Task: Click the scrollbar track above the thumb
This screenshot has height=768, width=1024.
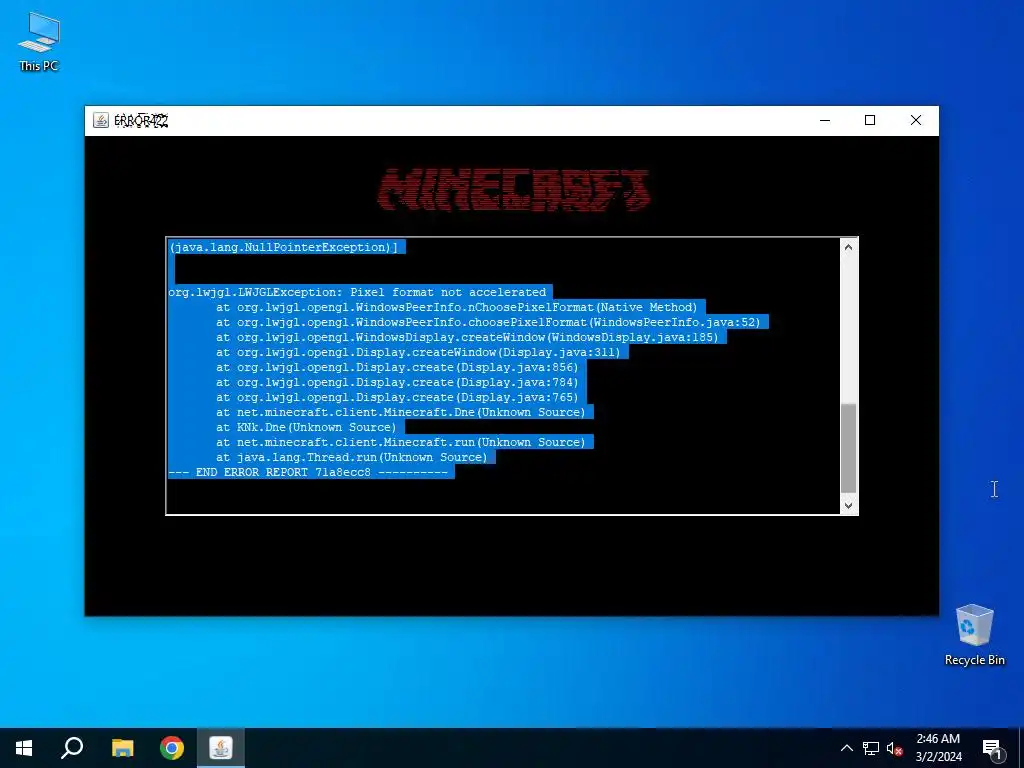Action: [x=848, y=328]
